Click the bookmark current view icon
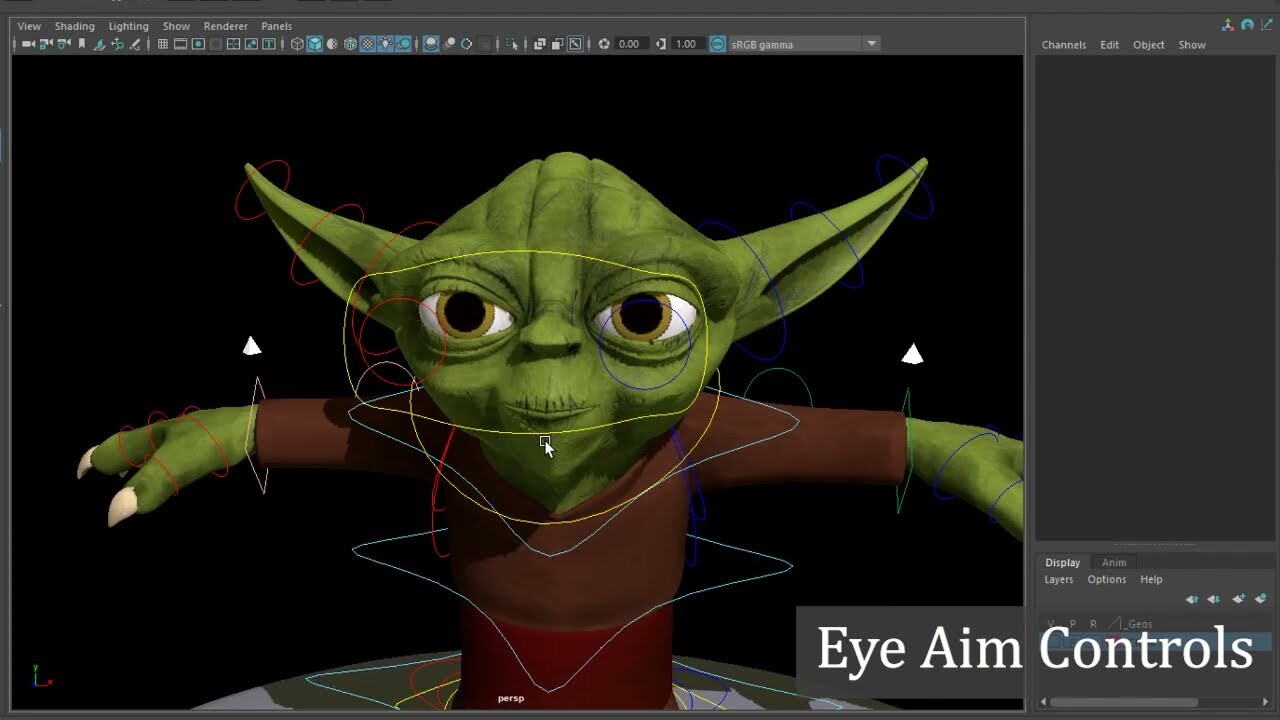Screen dimensions: 1280x720 click(82, 43)
